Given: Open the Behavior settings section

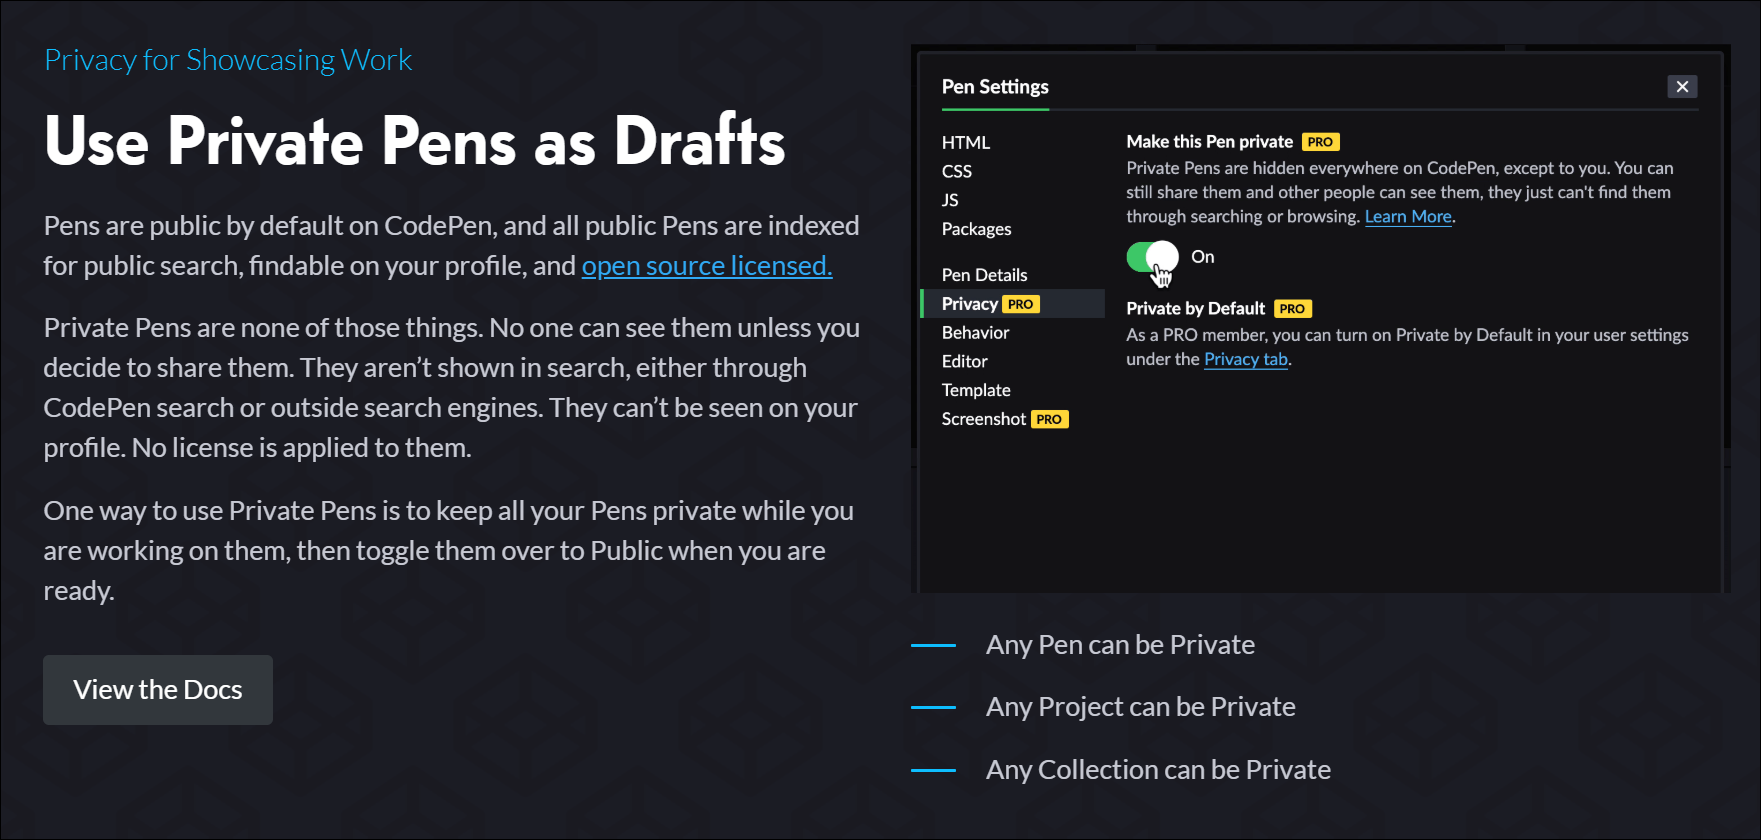Looking at the screenshot, I should click(975, 333).
